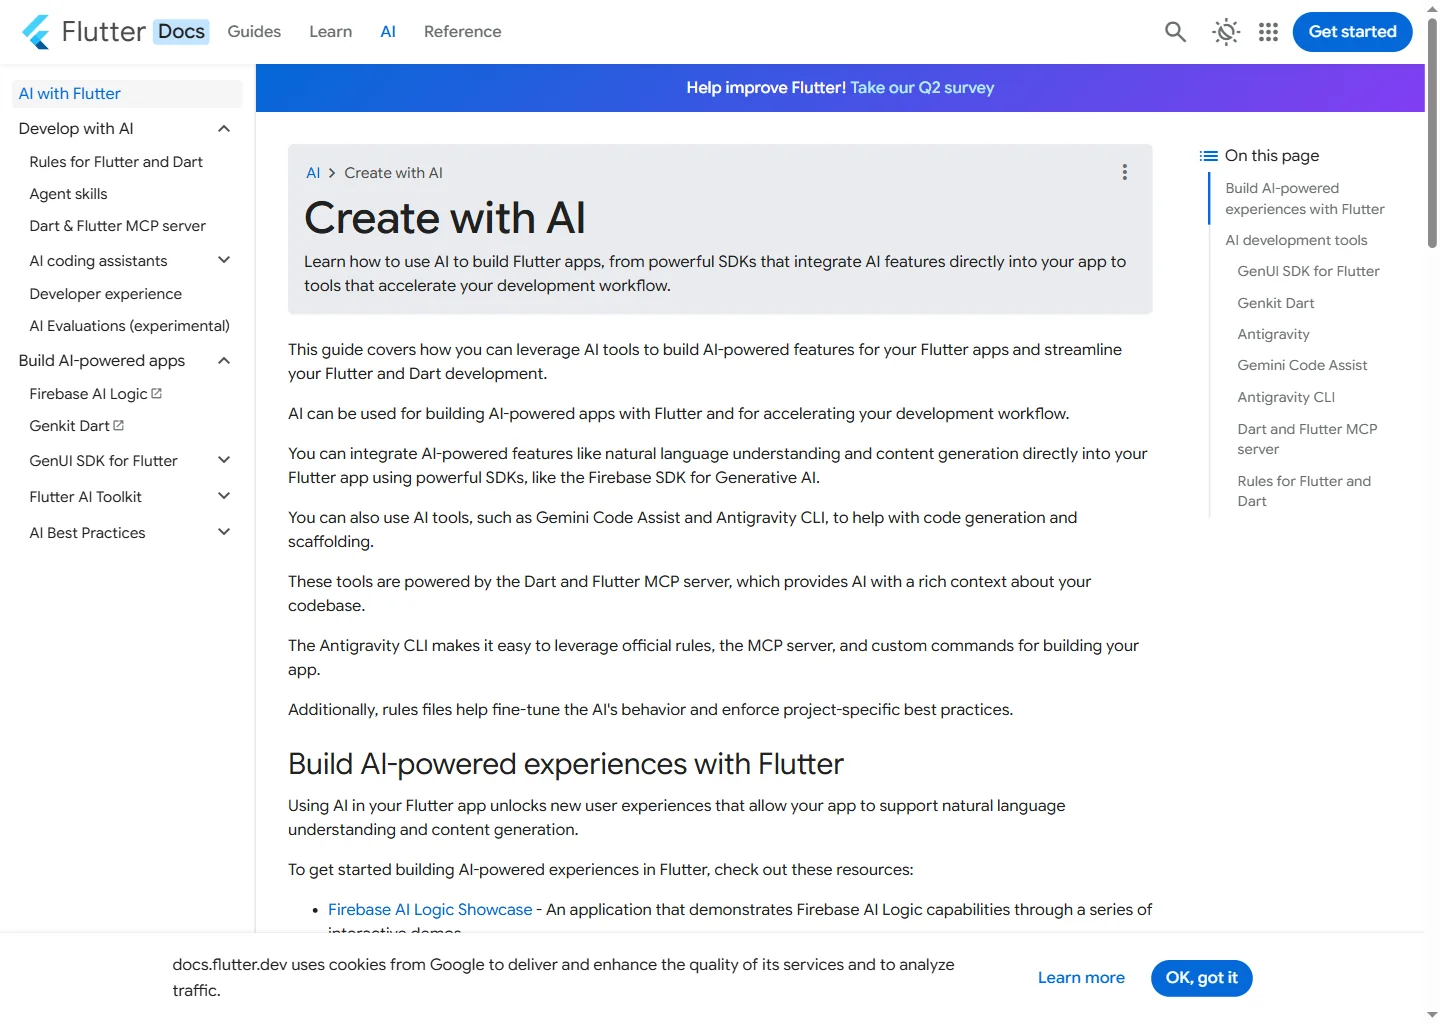Viewport: 1440px width, 1024px height.
Task: Expand the AI Best Practices chevron
Action: click(x=224, y=533)
